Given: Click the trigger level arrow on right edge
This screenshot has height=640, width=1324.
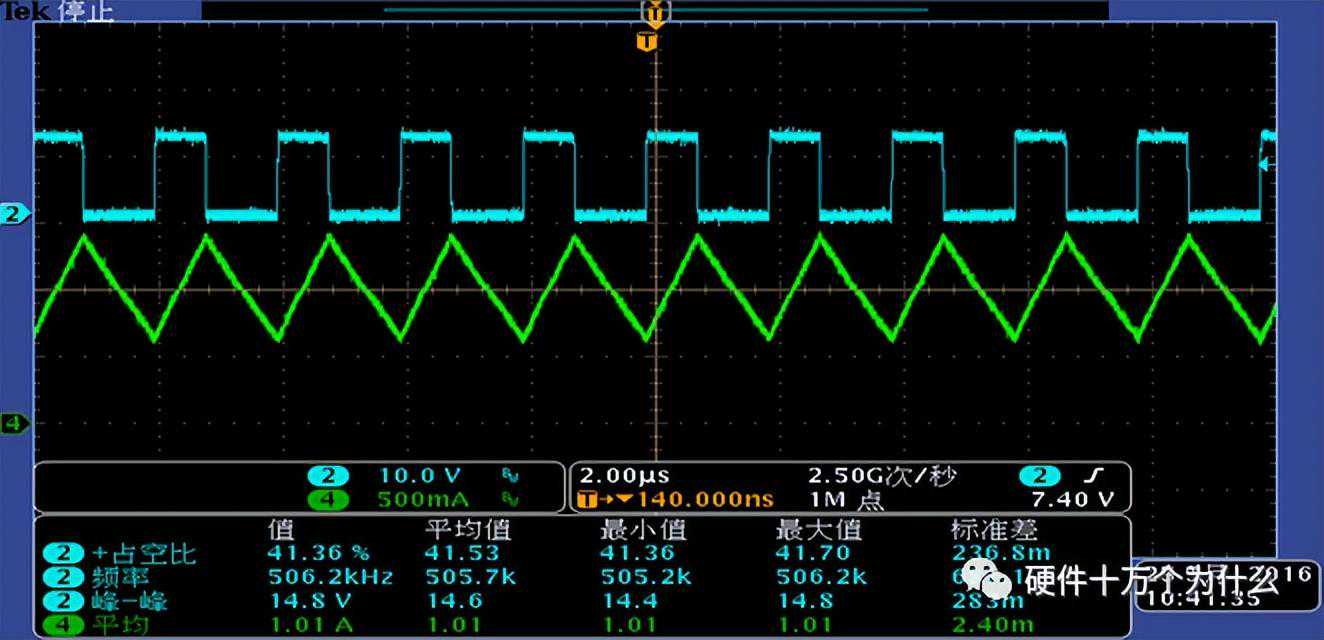Looking at the screenshot, I should coord(1267,165).
